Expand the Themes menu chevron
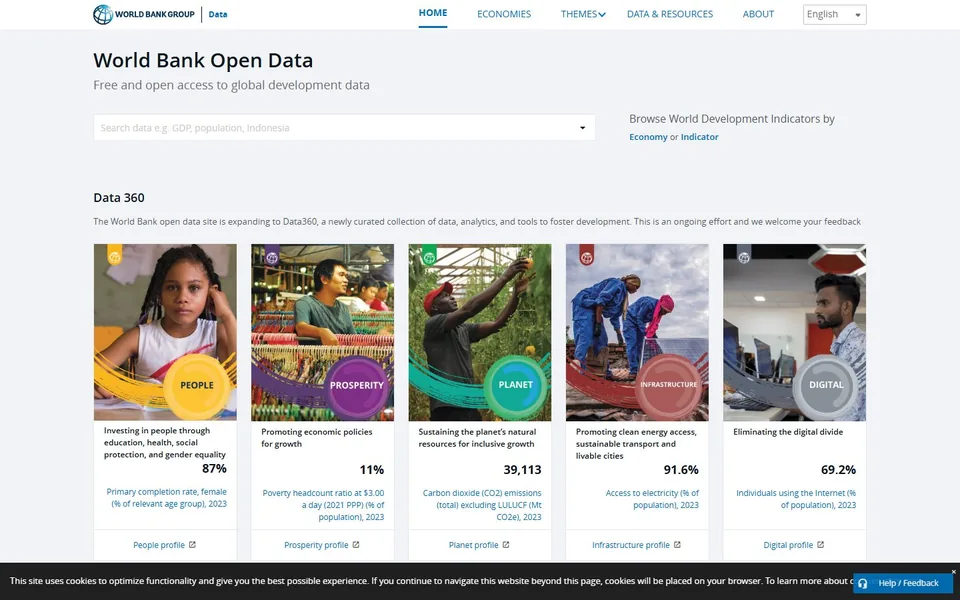The height and width of the screenshot is (600, 960). pos(602,15)
